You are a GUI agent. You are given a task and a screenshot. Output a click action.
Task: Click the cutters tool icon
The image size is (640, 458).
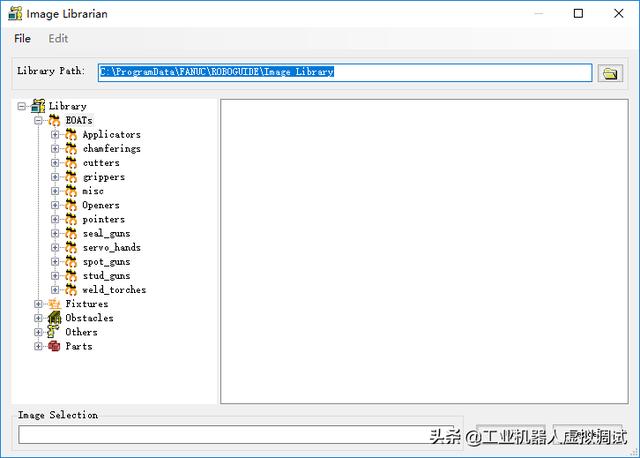click(71, 162)
